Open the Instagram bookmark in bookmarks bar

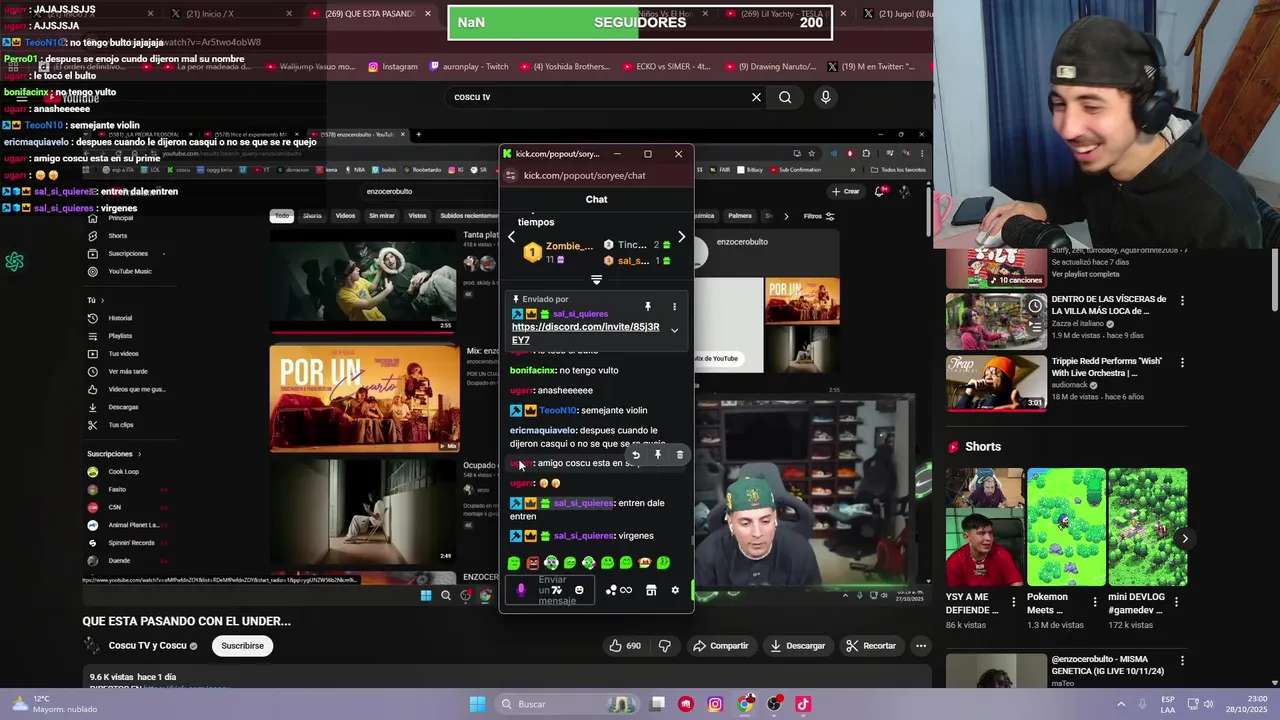pos(393,67)
